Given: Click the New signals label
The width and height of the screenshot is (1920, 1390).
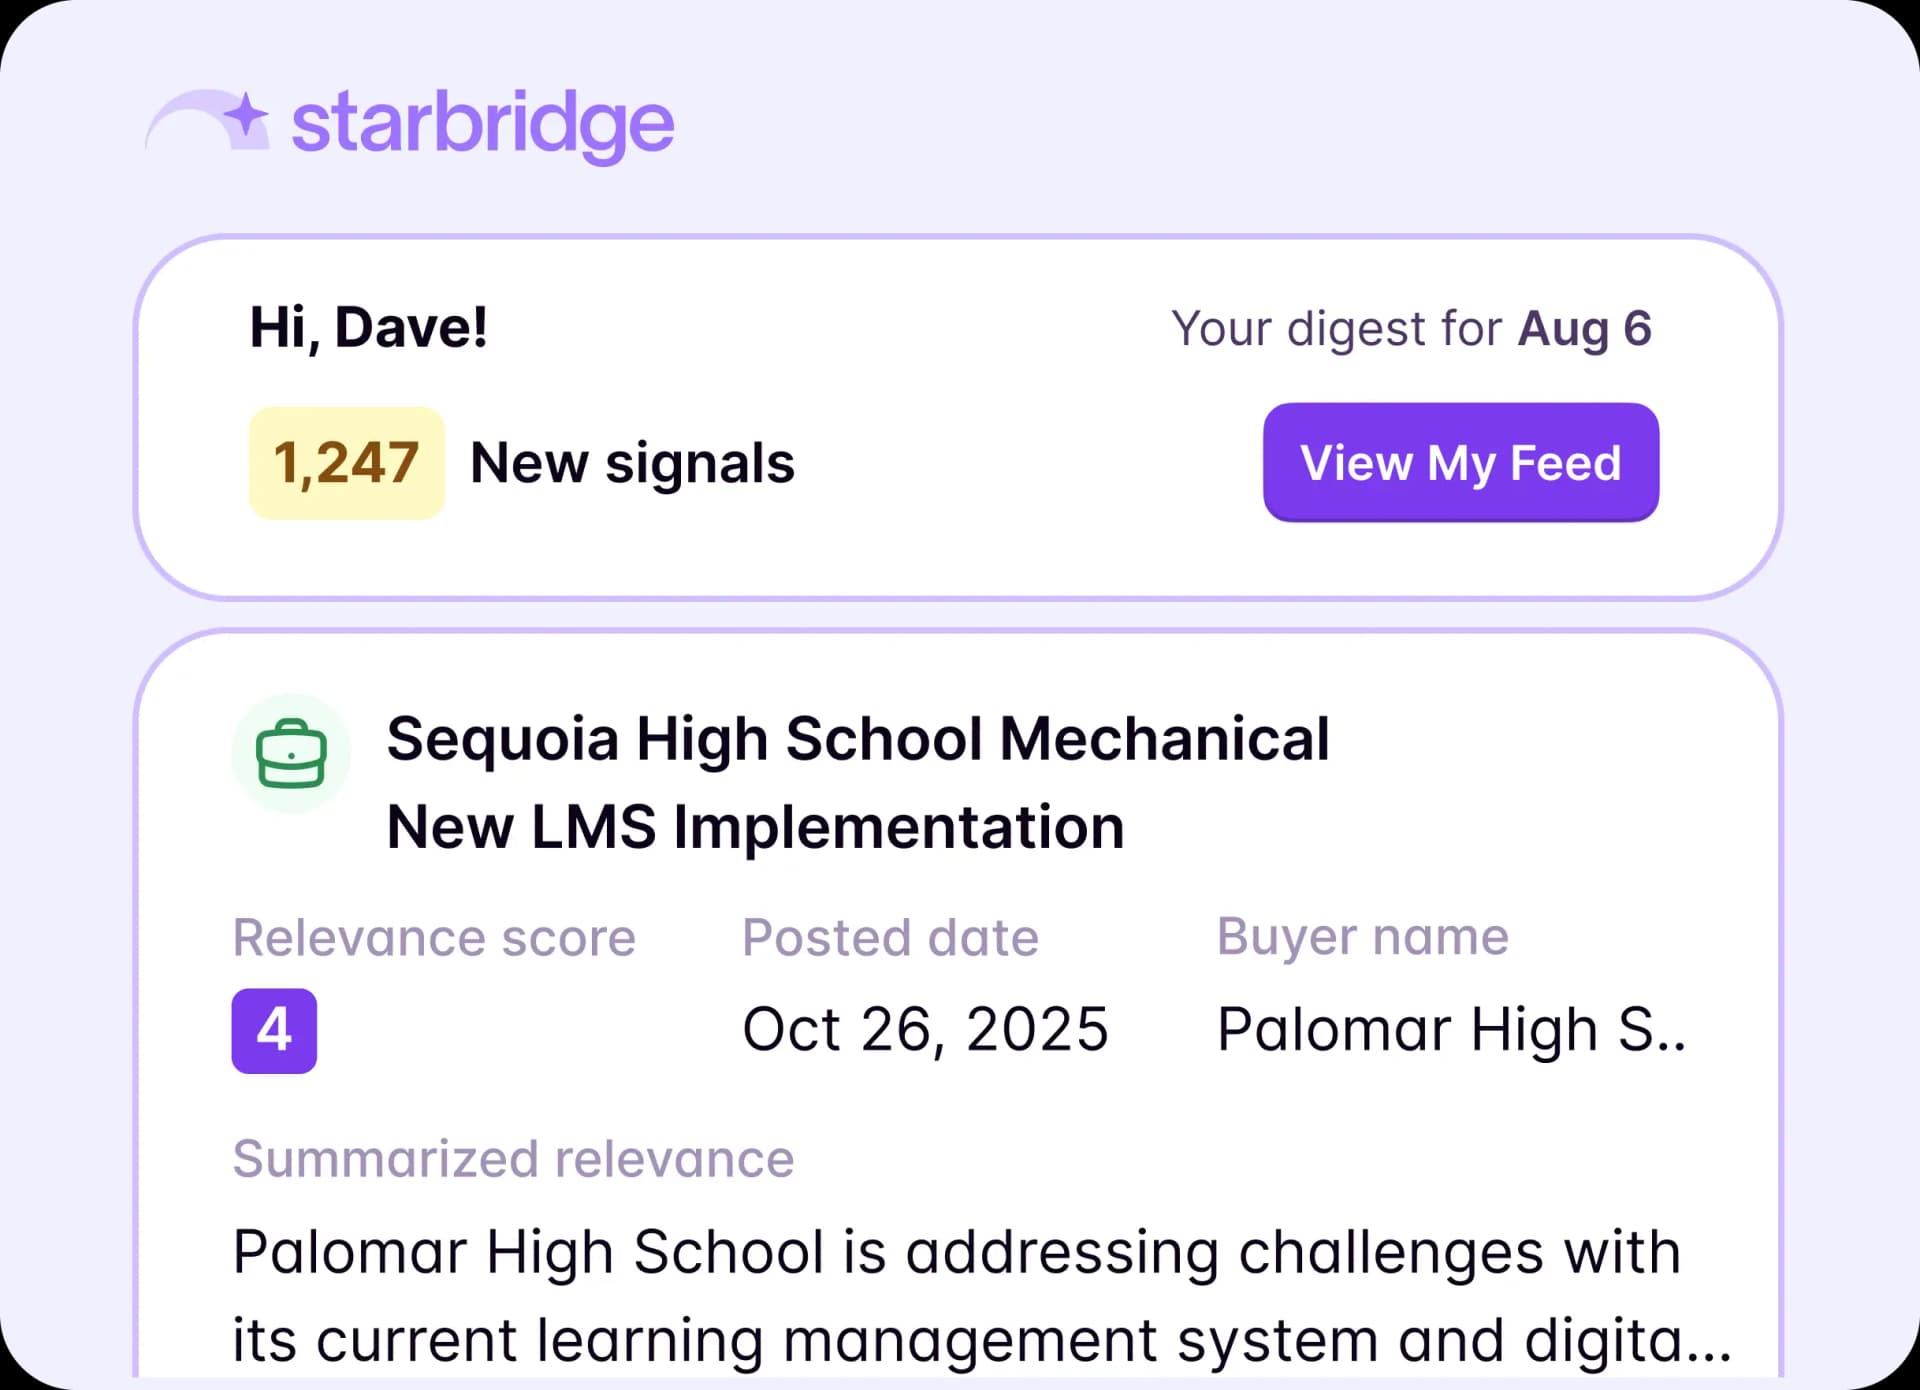Looking at the screenshot, I should click(632, 463).
